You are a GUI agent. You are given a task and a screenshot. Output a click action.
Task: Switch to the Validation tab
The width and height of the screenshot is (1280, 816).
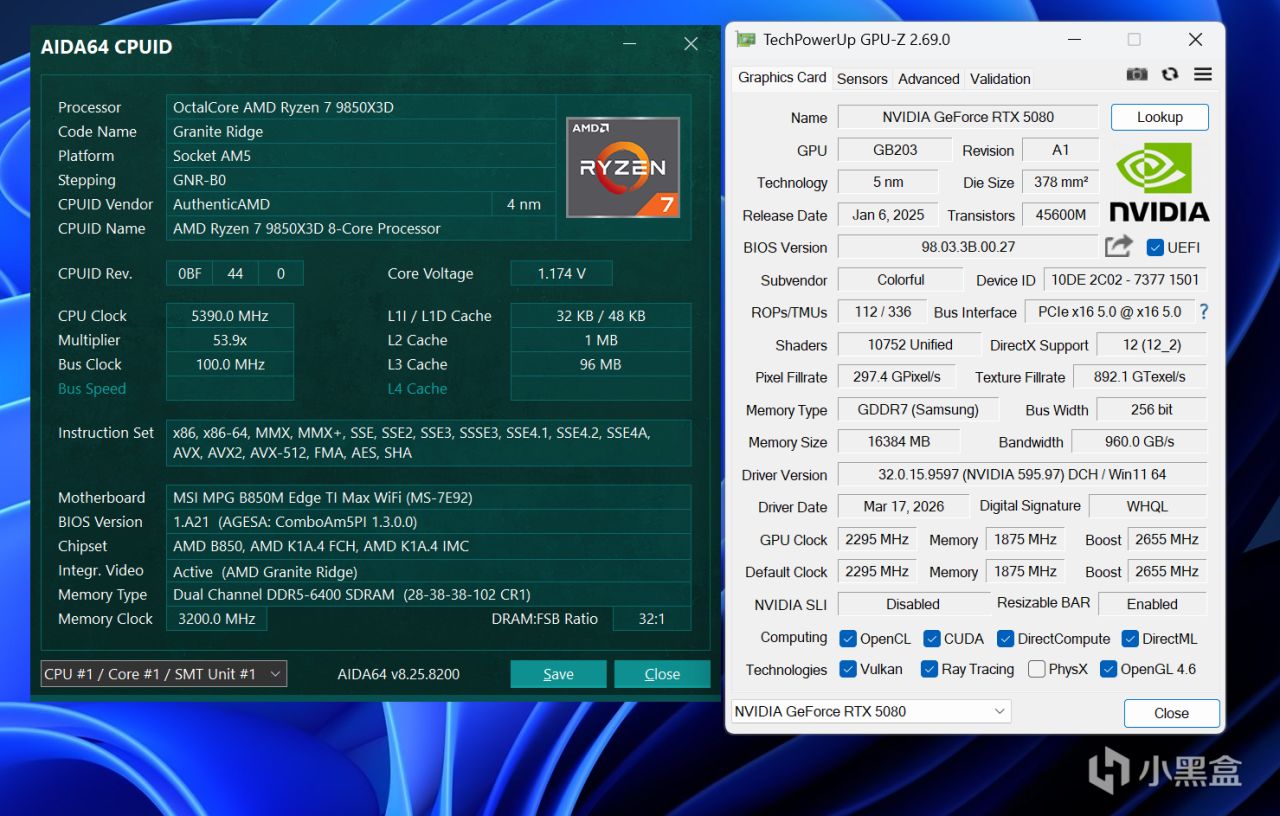tap(1000, 79)
